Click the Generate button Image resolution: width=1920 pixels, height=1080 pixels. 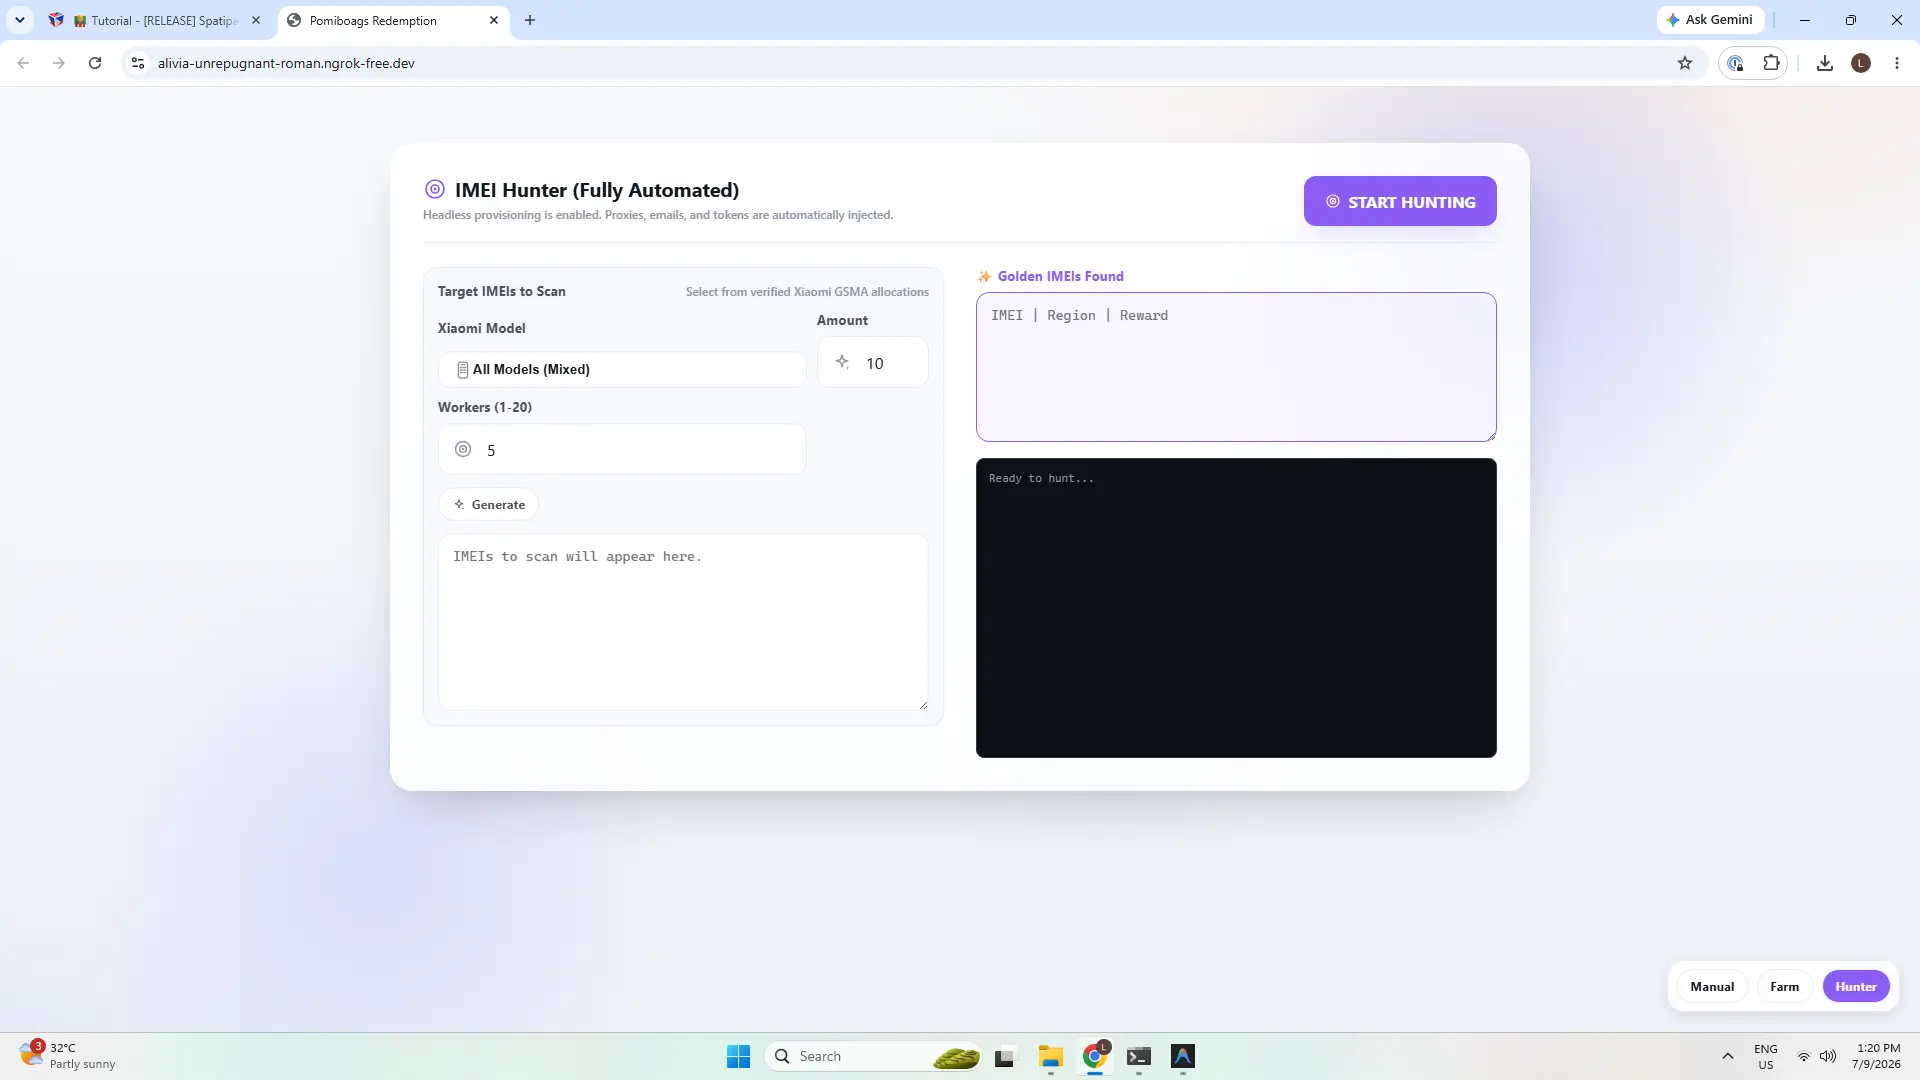(489, 504)
